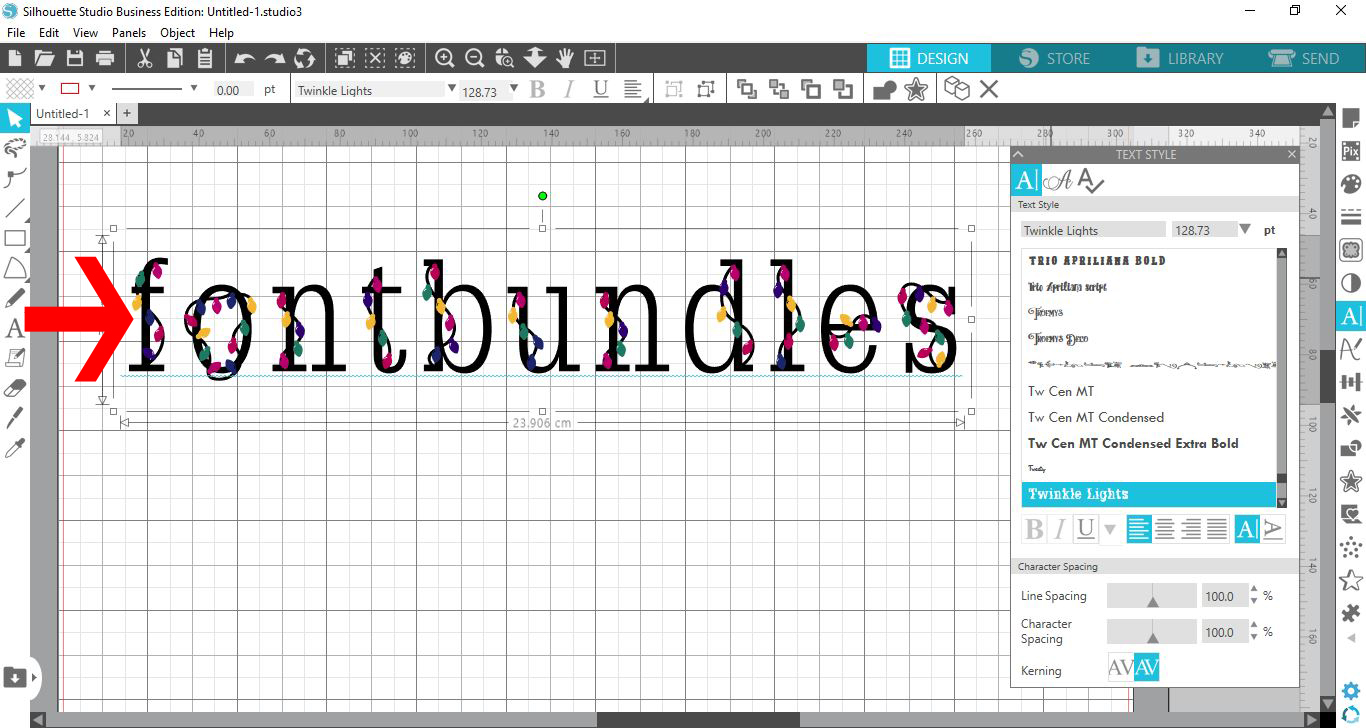Select the Eraser tool
This screenshot has width=1366, height=728.
15,387
